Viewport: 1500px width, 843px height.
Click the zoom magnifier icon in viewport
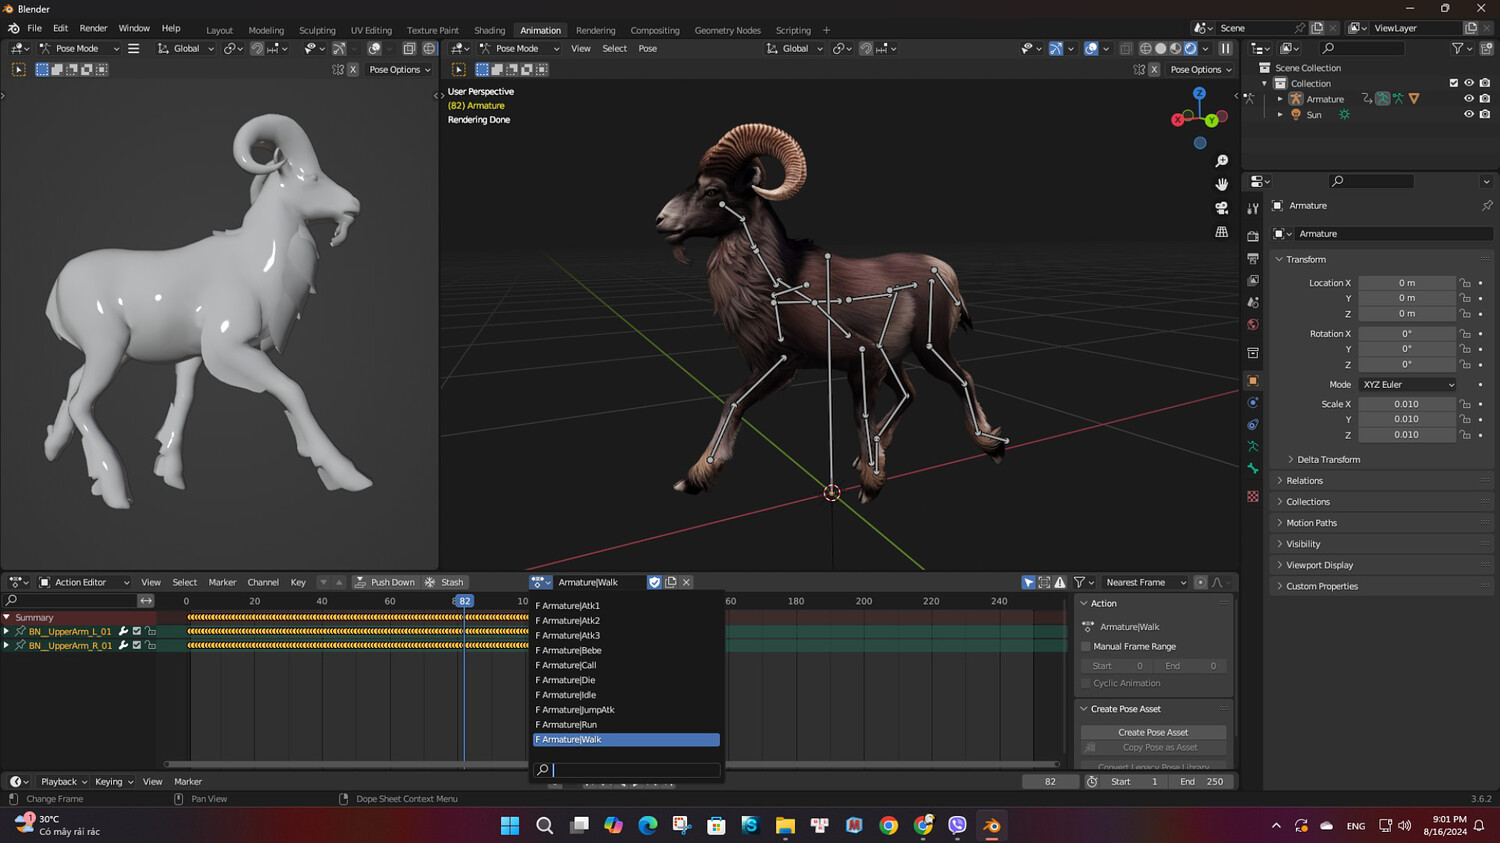click(x=1221, y=161)
